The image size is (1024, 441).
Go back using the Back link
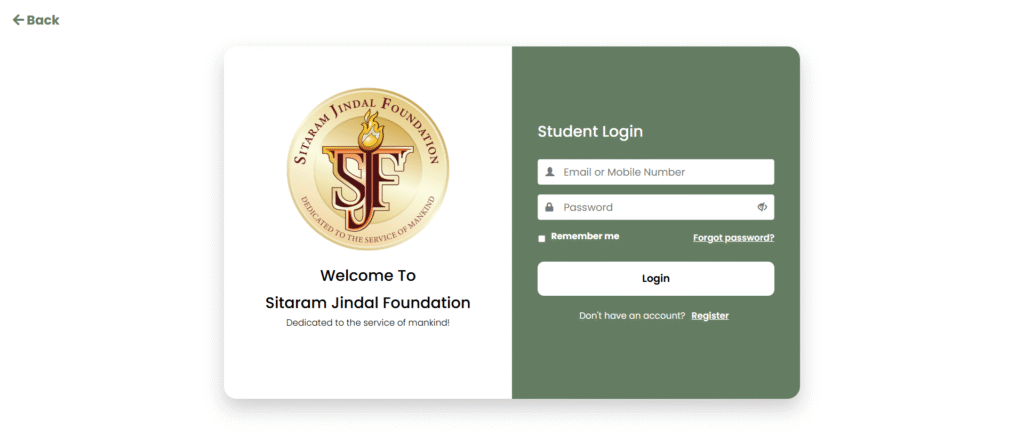(x=36, y=20)
